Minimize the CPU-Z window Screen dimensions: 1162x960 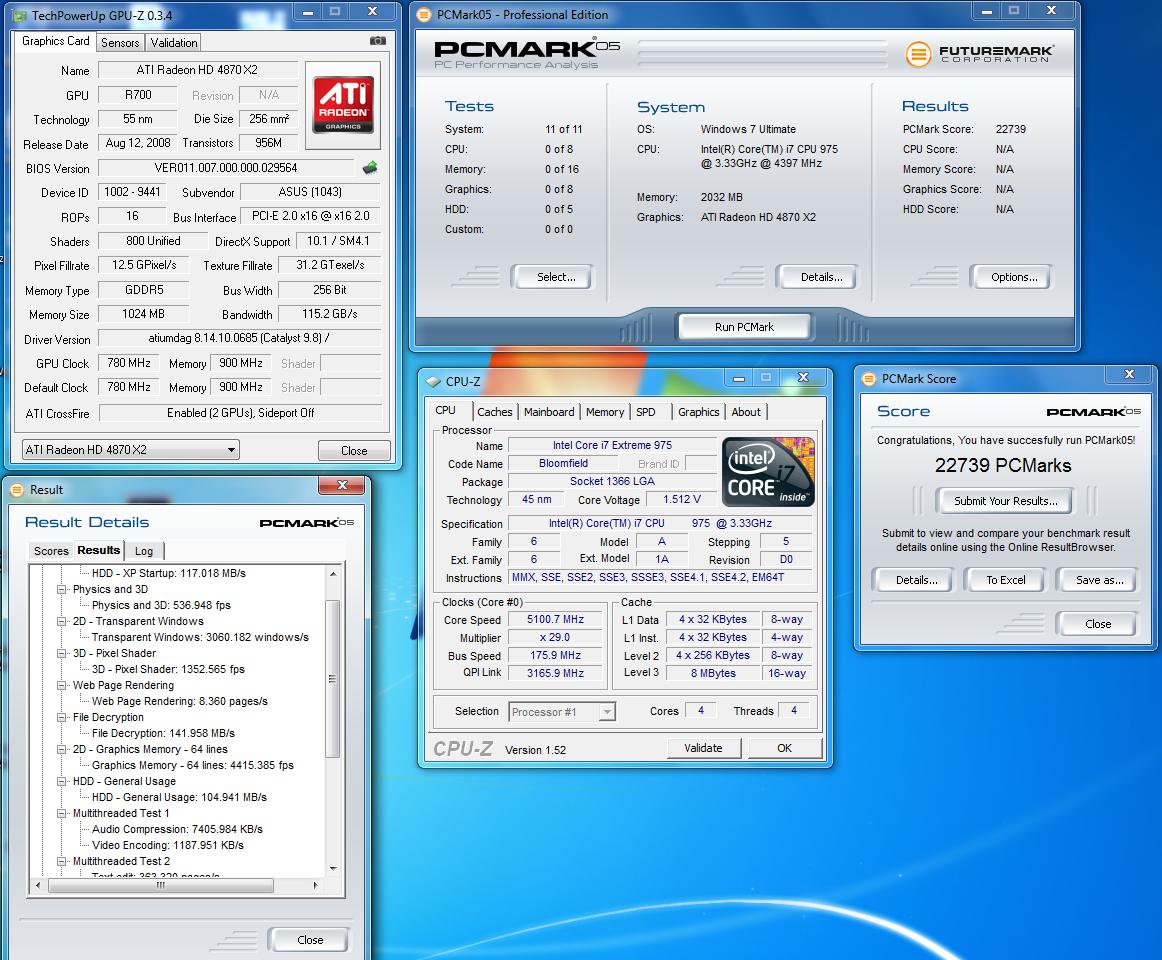pos(738,378)
